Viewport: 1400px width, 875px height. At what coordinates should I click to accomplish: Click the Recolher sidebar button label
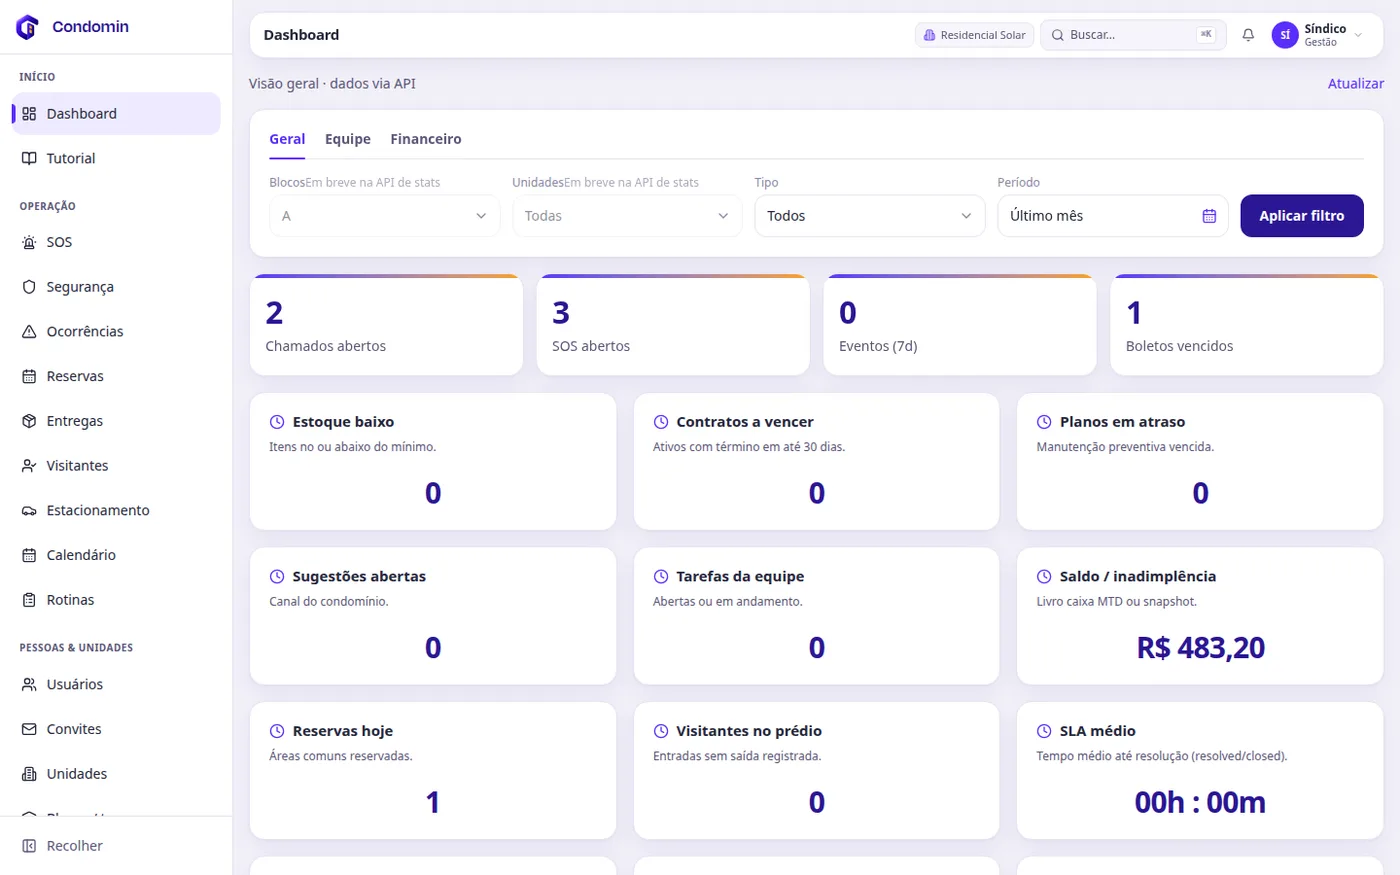[75, 846]
